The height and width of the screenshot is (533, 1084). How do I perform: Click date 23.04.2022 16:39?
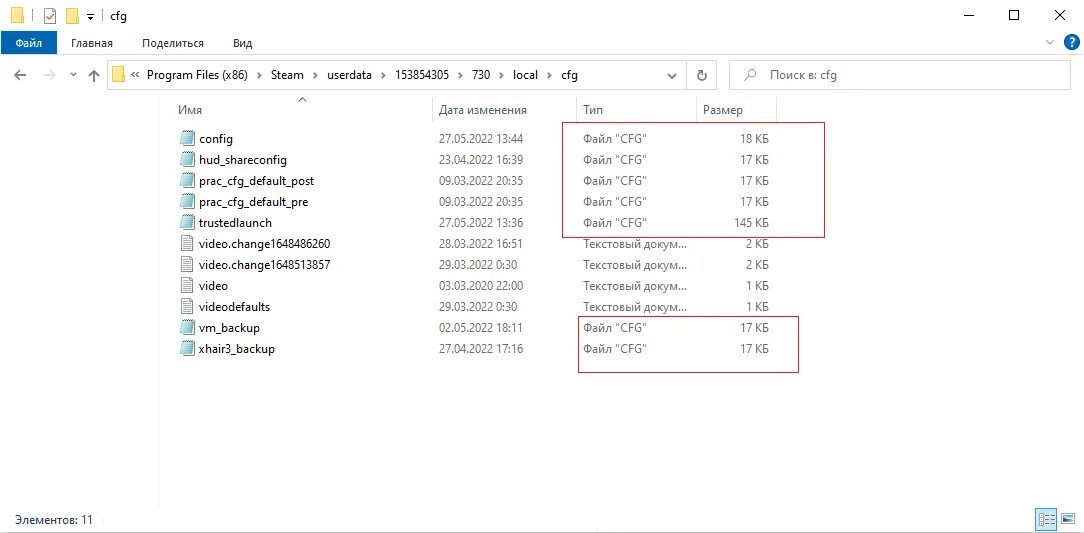(x=481, y=160)
